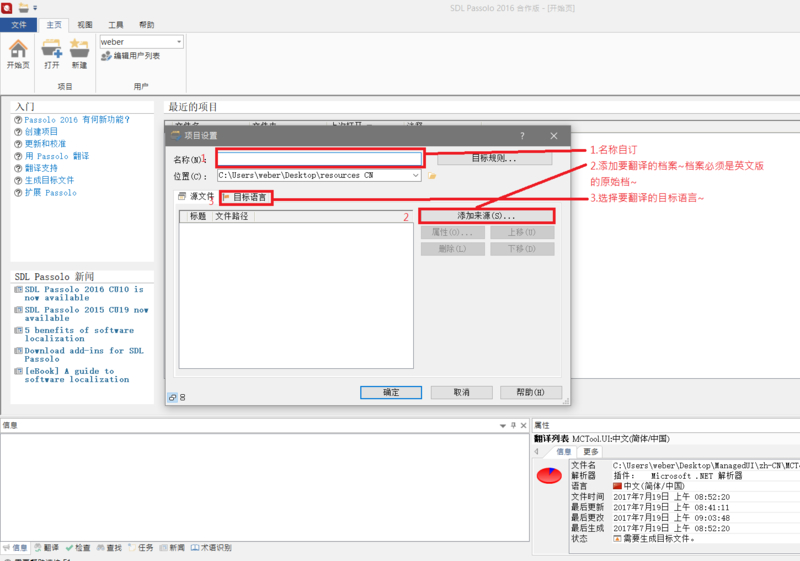Click the 上移(U) button
Viewport: 800px width, 561px height.
[x=522, y=232]
